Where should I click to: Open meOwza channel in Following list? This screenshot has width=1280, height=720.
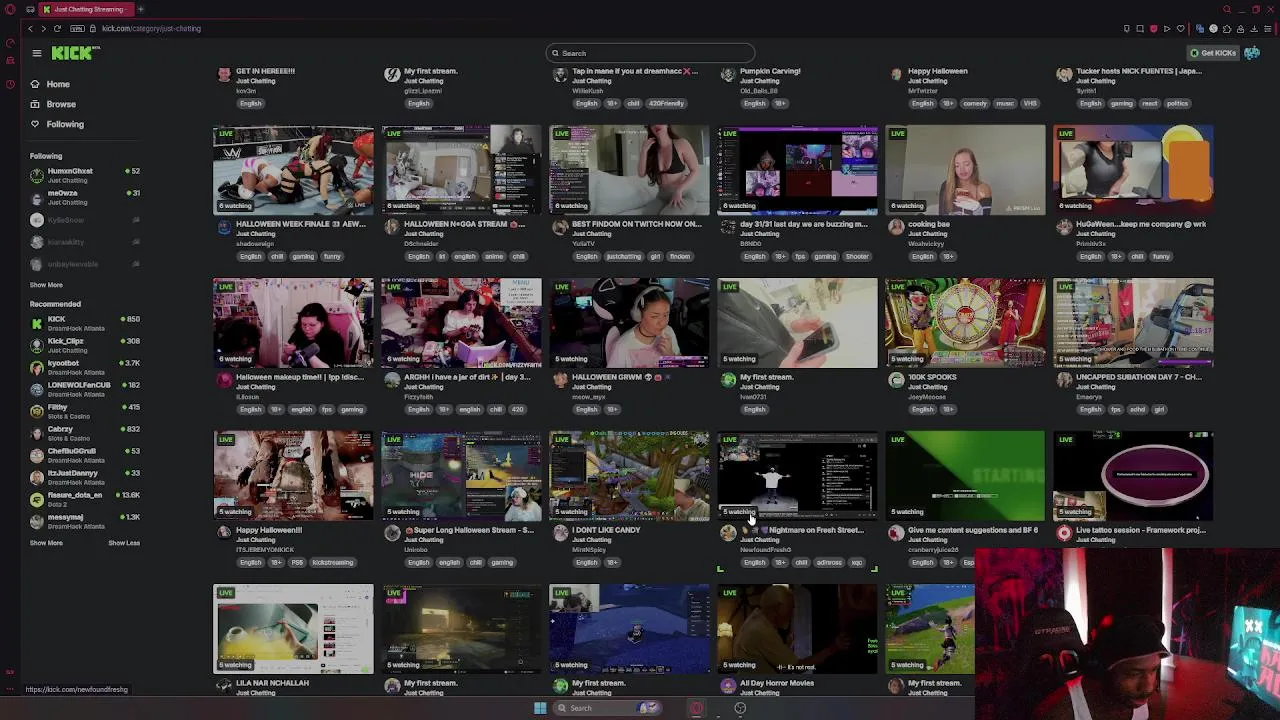[x=85, y=197]
